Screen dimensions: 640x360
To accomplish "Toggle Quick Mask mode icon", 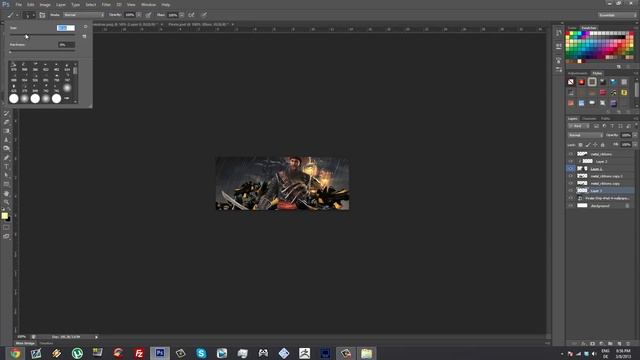I will click(x=6, y=227).
